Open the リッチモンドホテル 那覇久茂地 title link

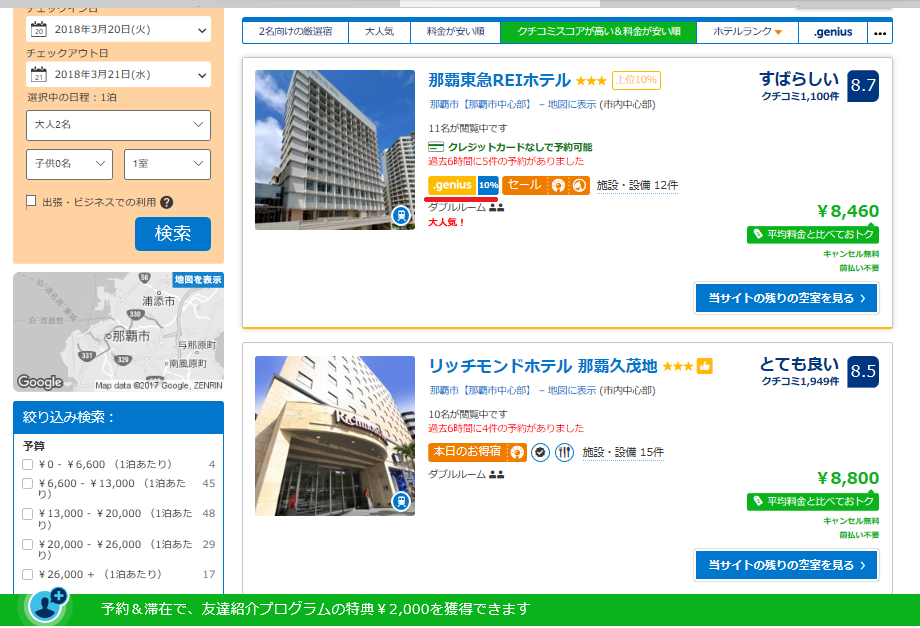tap(543, 366)
